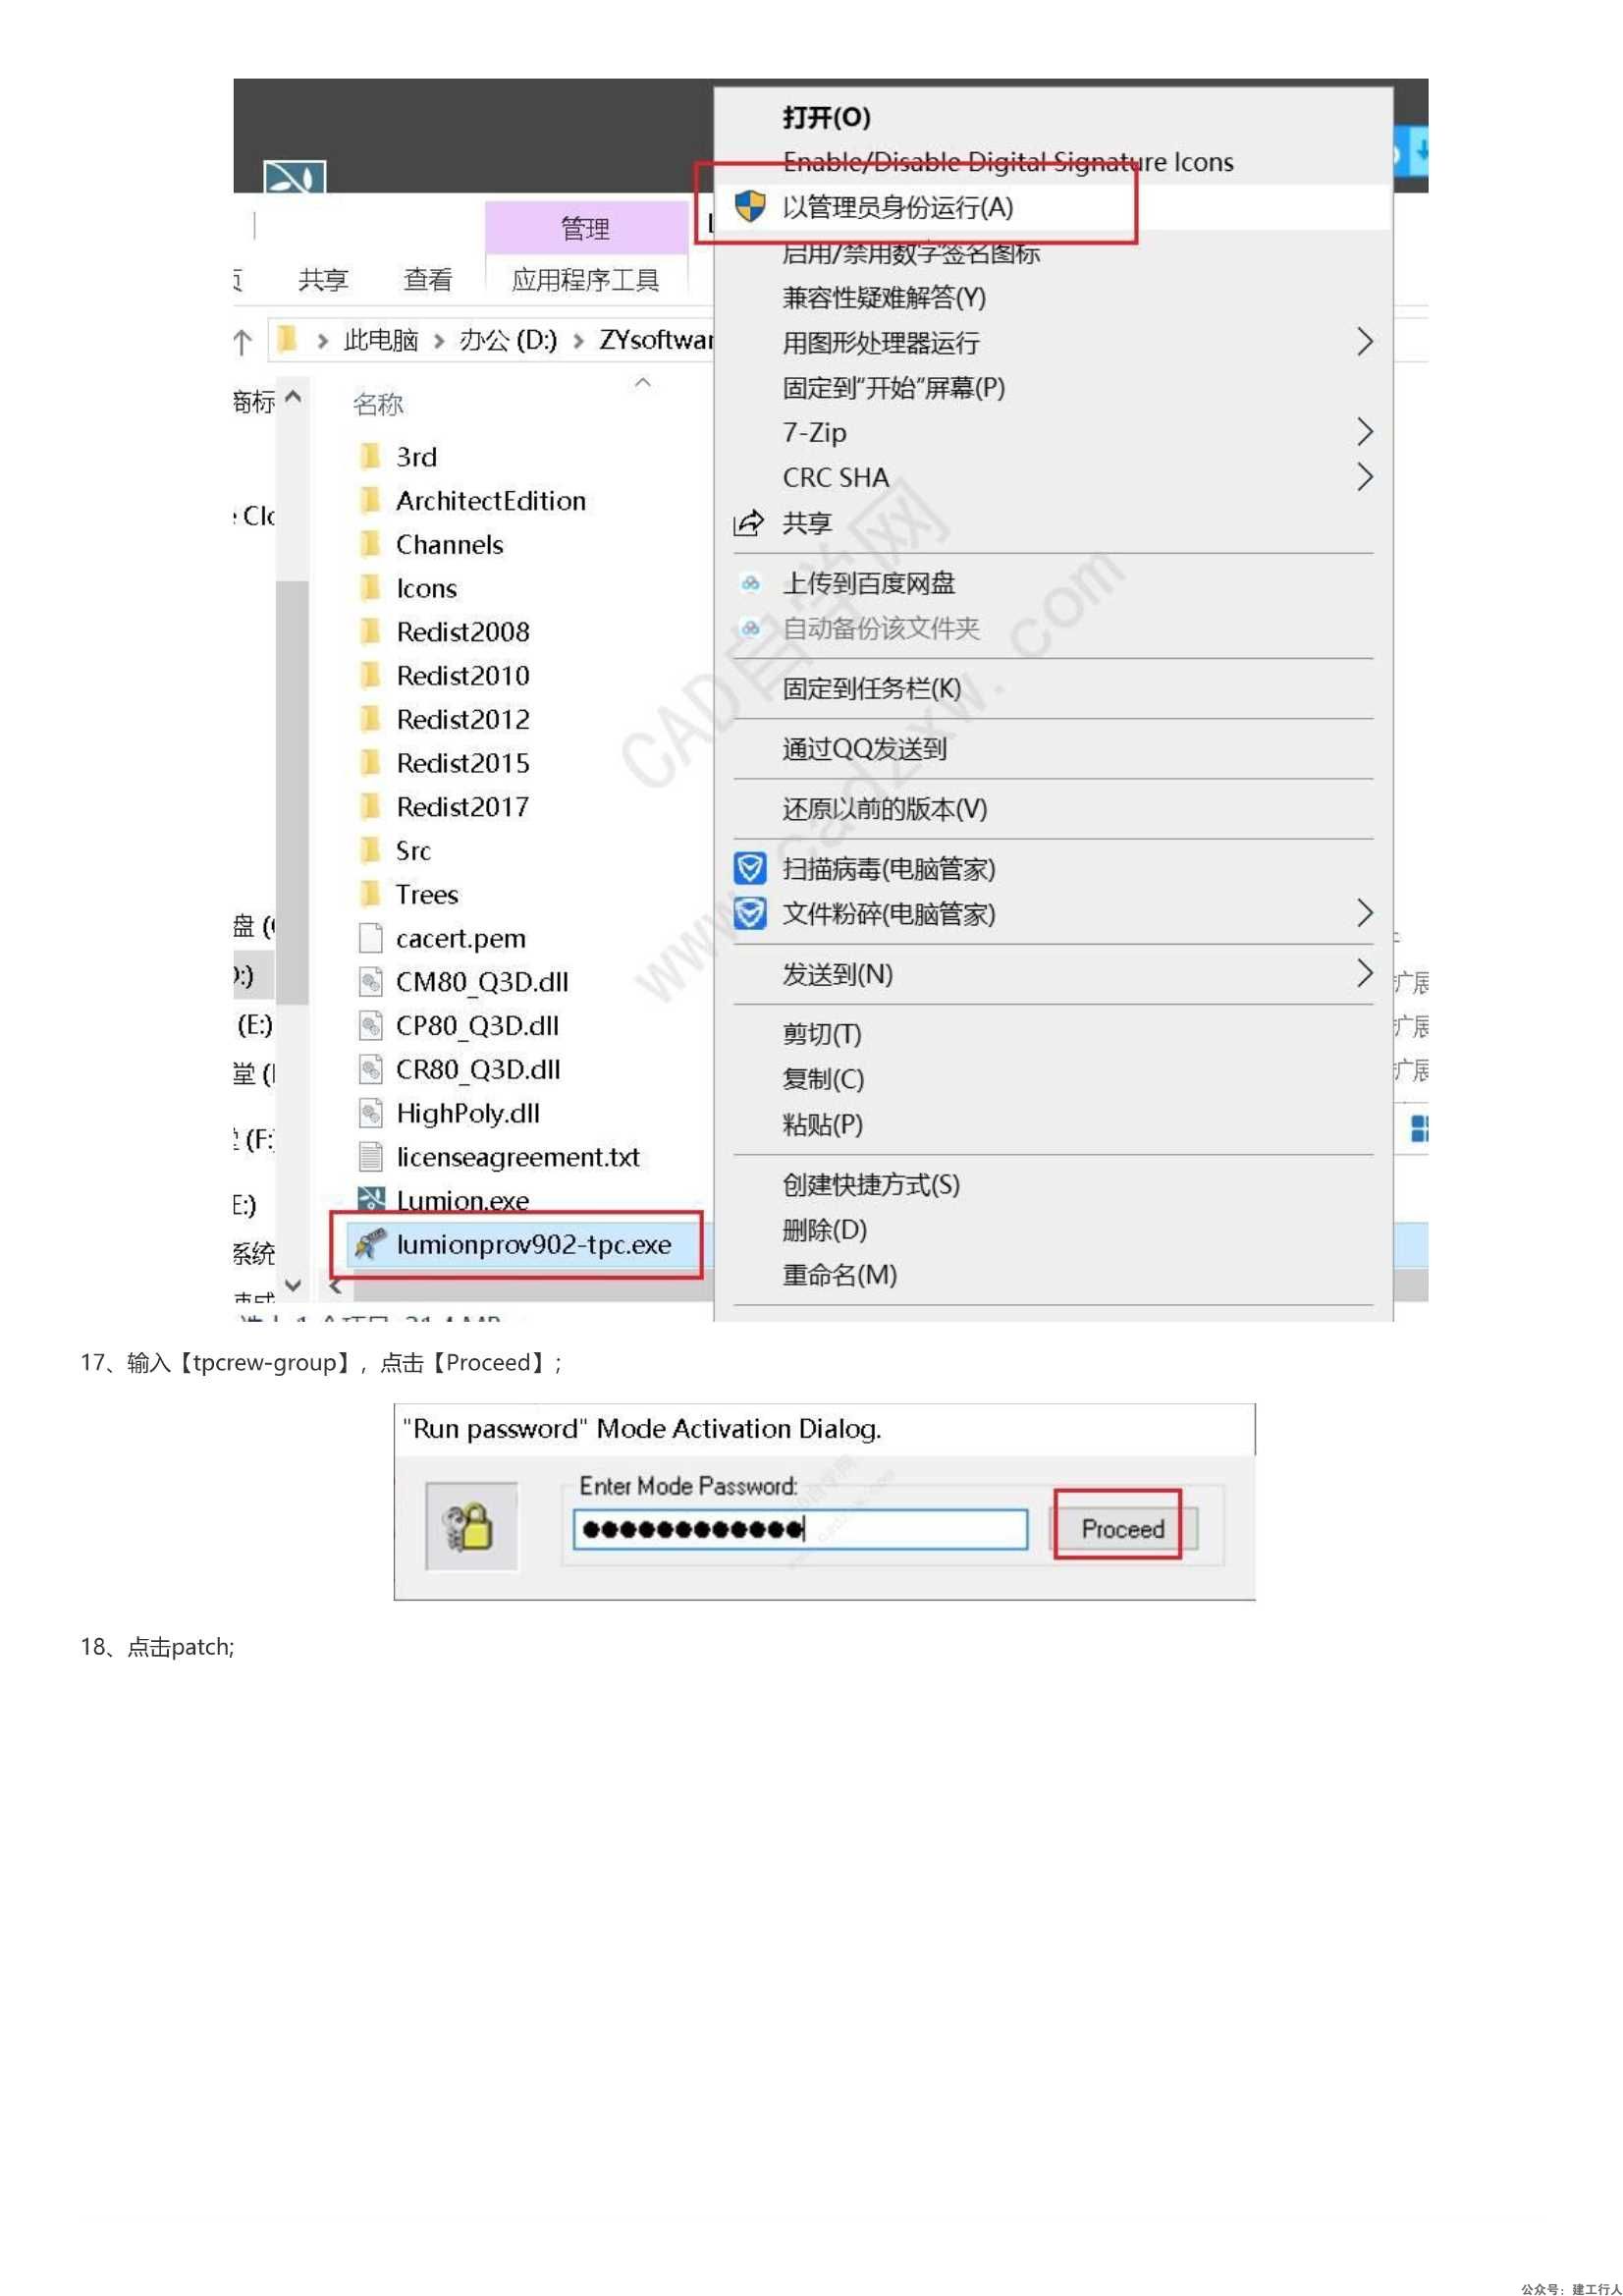Click the Enter Mode Password field

[x=800, y=1529]
